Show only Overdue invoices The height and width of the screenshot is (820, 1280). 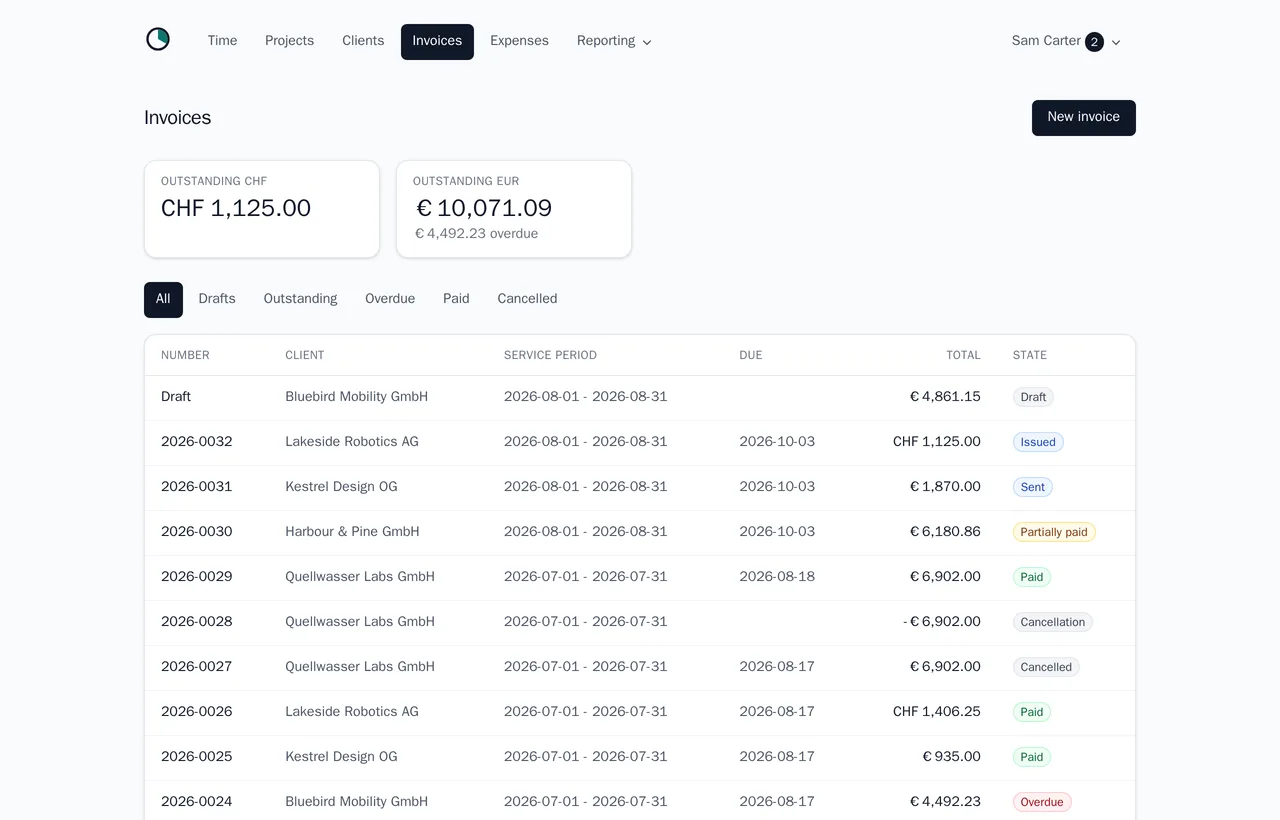point(390,299)
